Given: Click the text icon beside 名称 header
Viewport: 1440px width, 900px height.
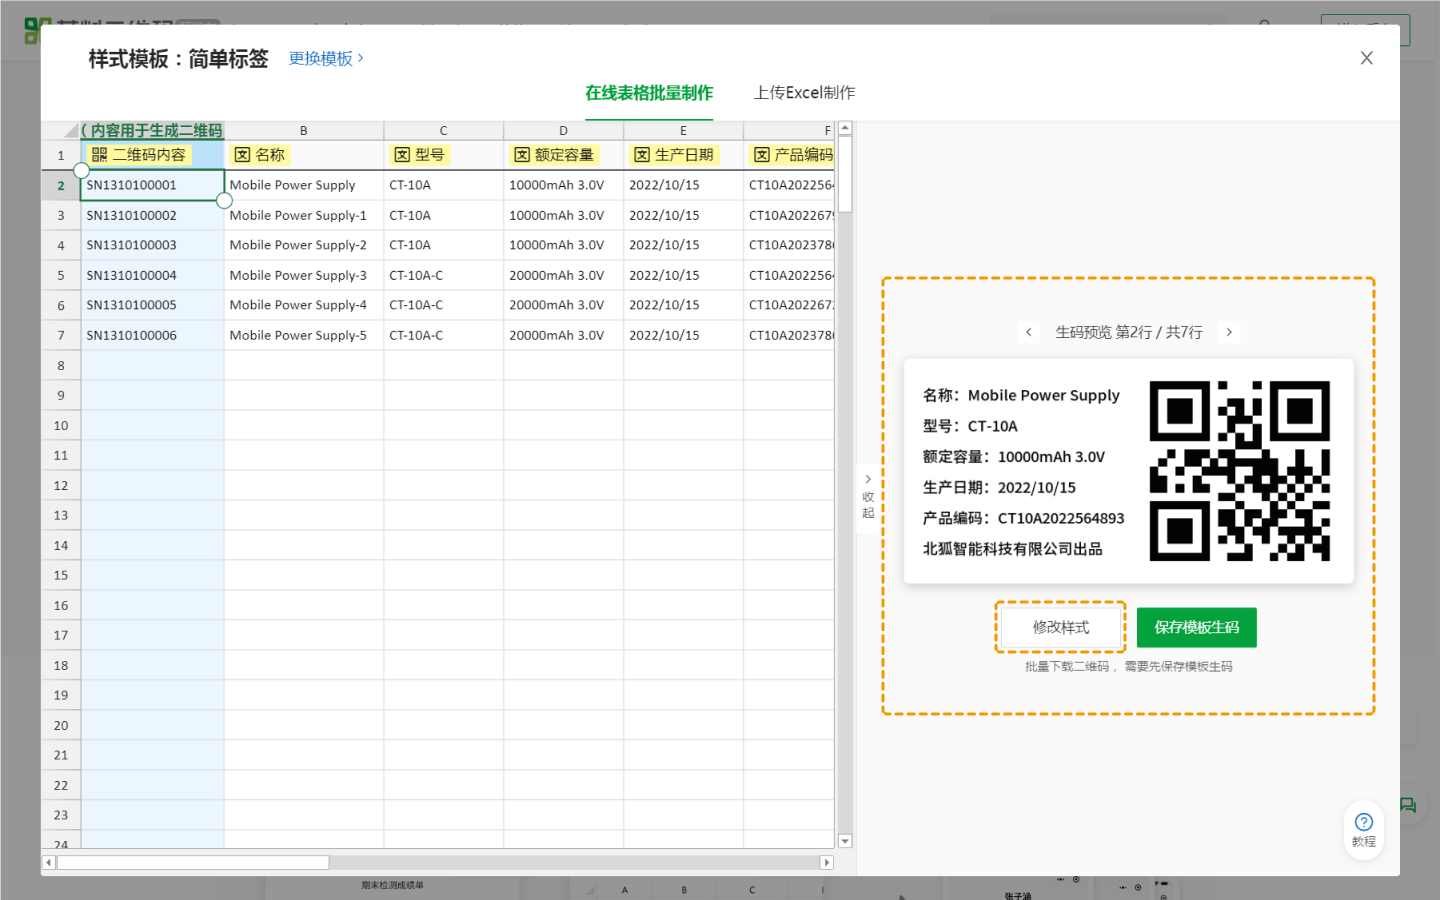Looking at the screenshot, I should tap(242, 155).
